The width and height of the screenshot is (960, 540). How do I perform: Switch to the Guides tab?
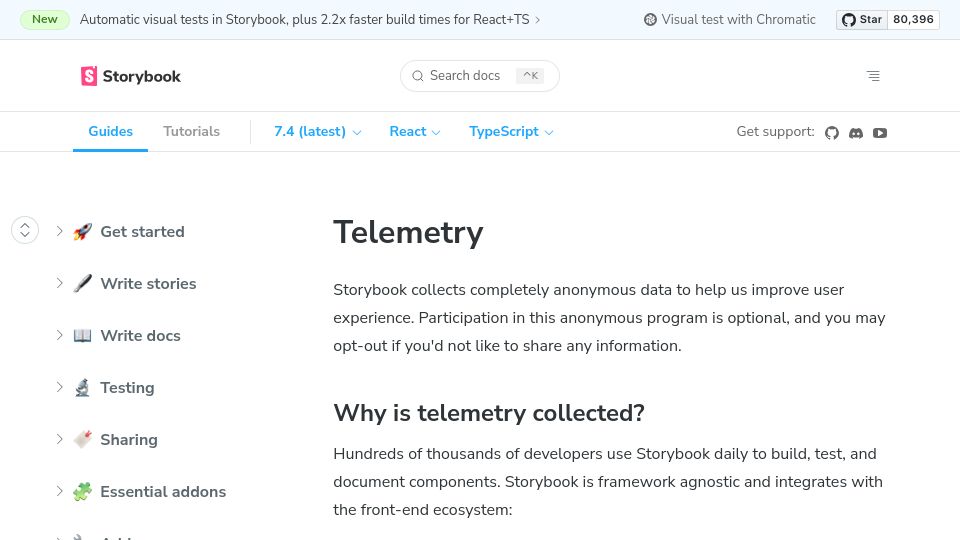point(110,132)
